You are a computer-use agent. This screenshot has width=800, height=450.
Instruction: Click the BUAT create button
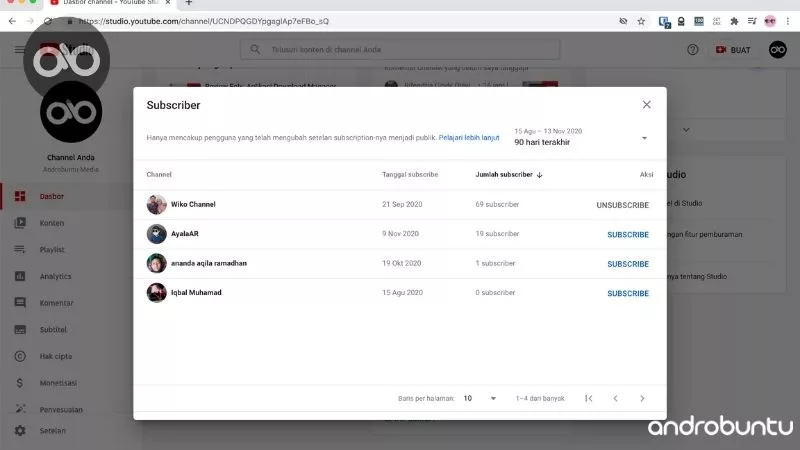(x=733, y=50)
